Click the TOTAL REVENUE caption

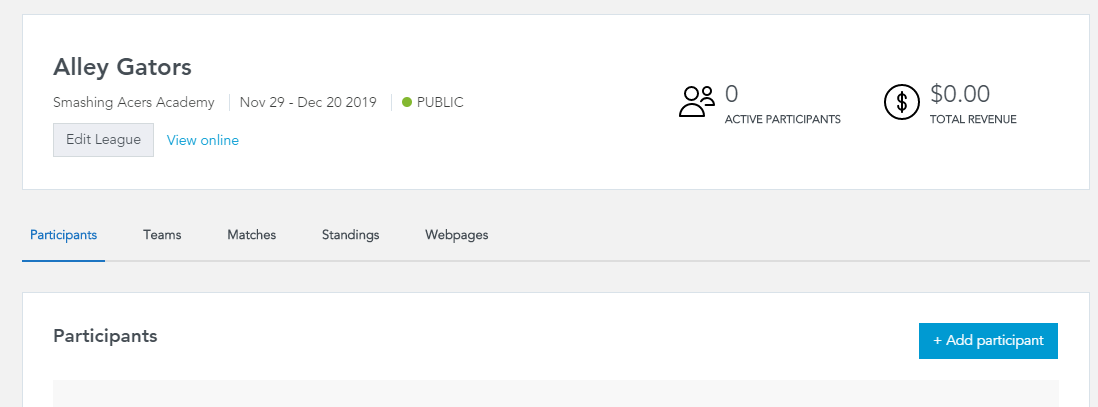973,119
